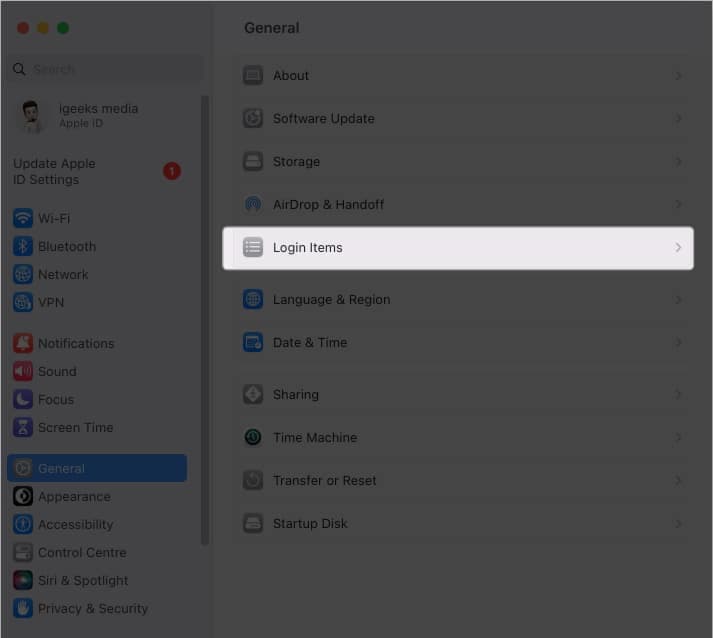Click the sidebar vertical scrollbar
Image resolution: width=713 pixels, height=638 pixels.
[x=205, y=320]
